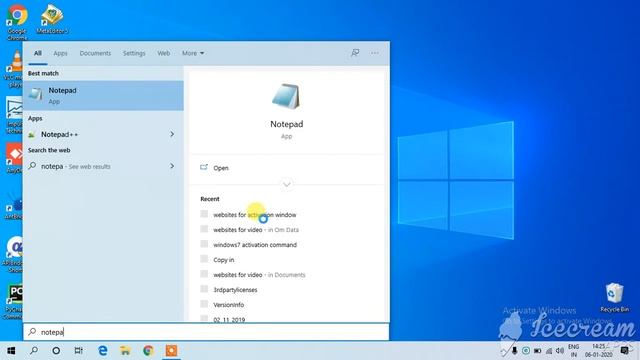Switch to the Web search tab
This screenshot has height=360, width=640.
tap(163, 53)
